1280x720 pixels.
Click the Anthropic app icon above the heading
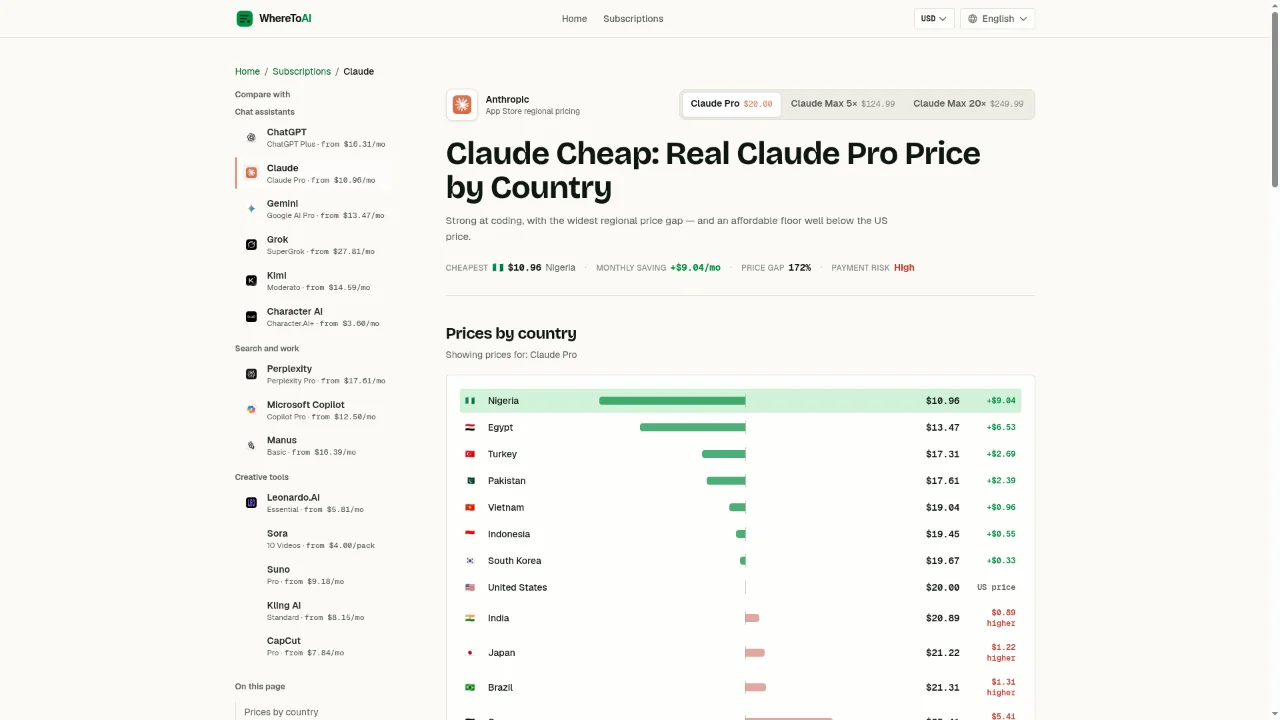(462, 104)
